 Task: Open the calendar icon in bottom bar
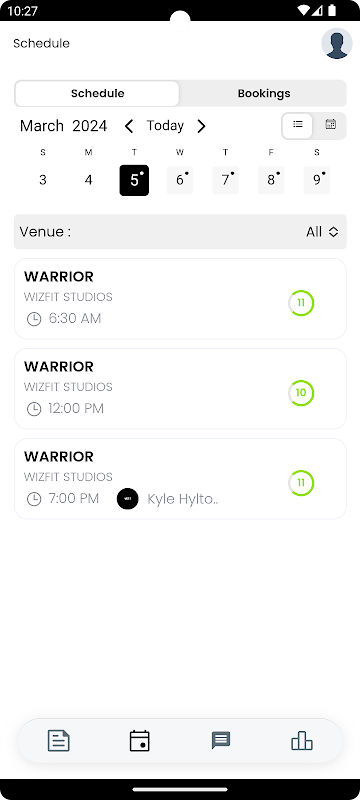140,741
